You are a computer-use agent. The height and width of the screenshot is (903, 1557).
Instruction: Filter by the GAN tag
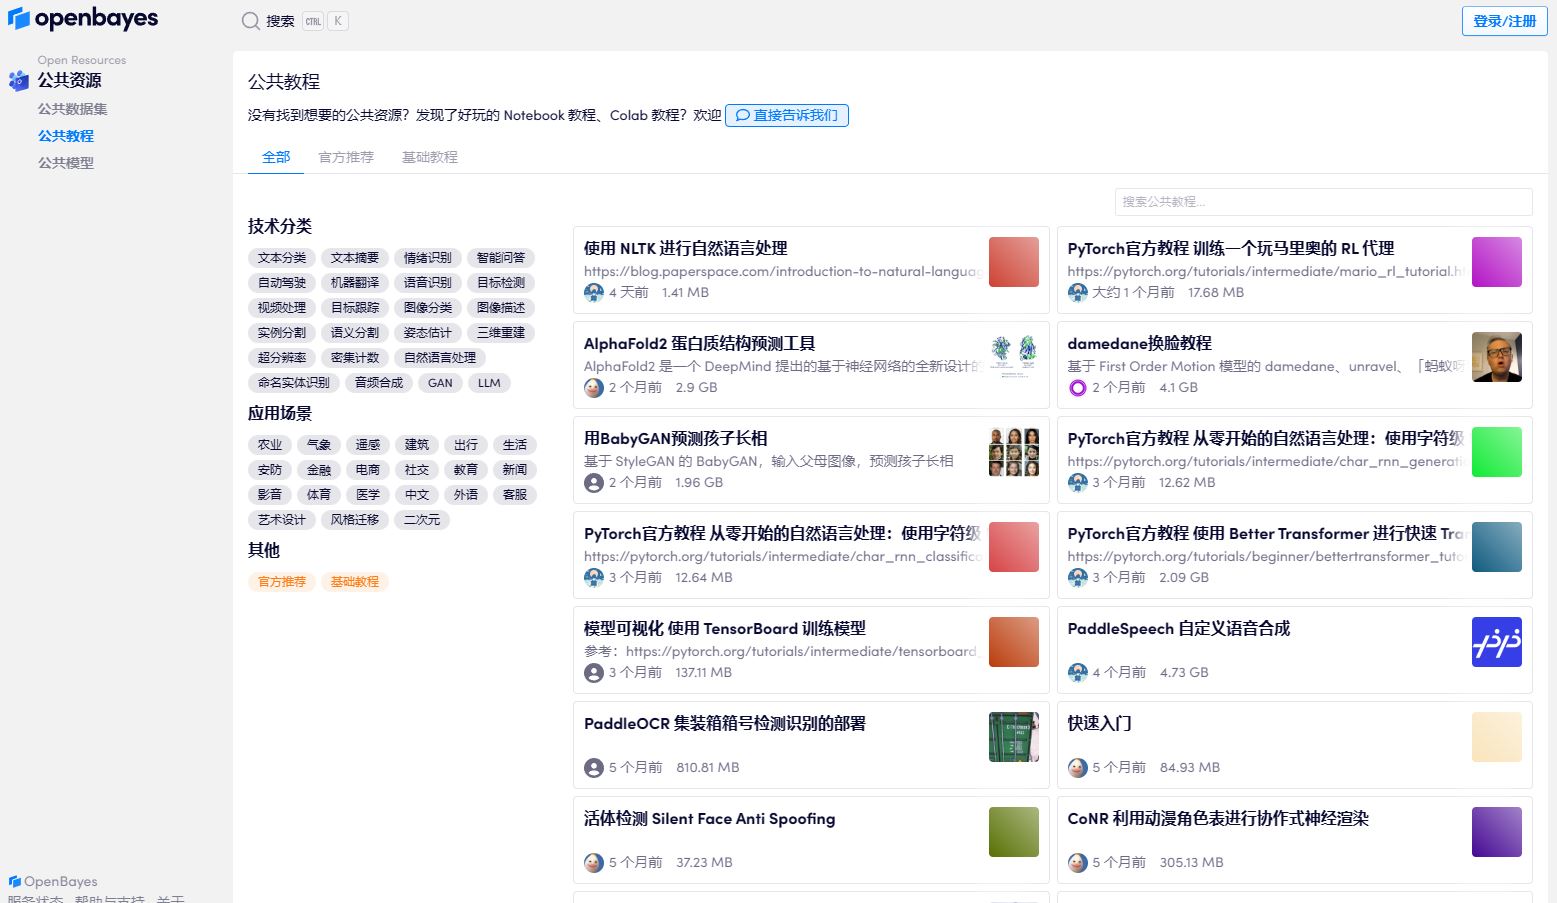pyautogui.click(x=440, y=383)
